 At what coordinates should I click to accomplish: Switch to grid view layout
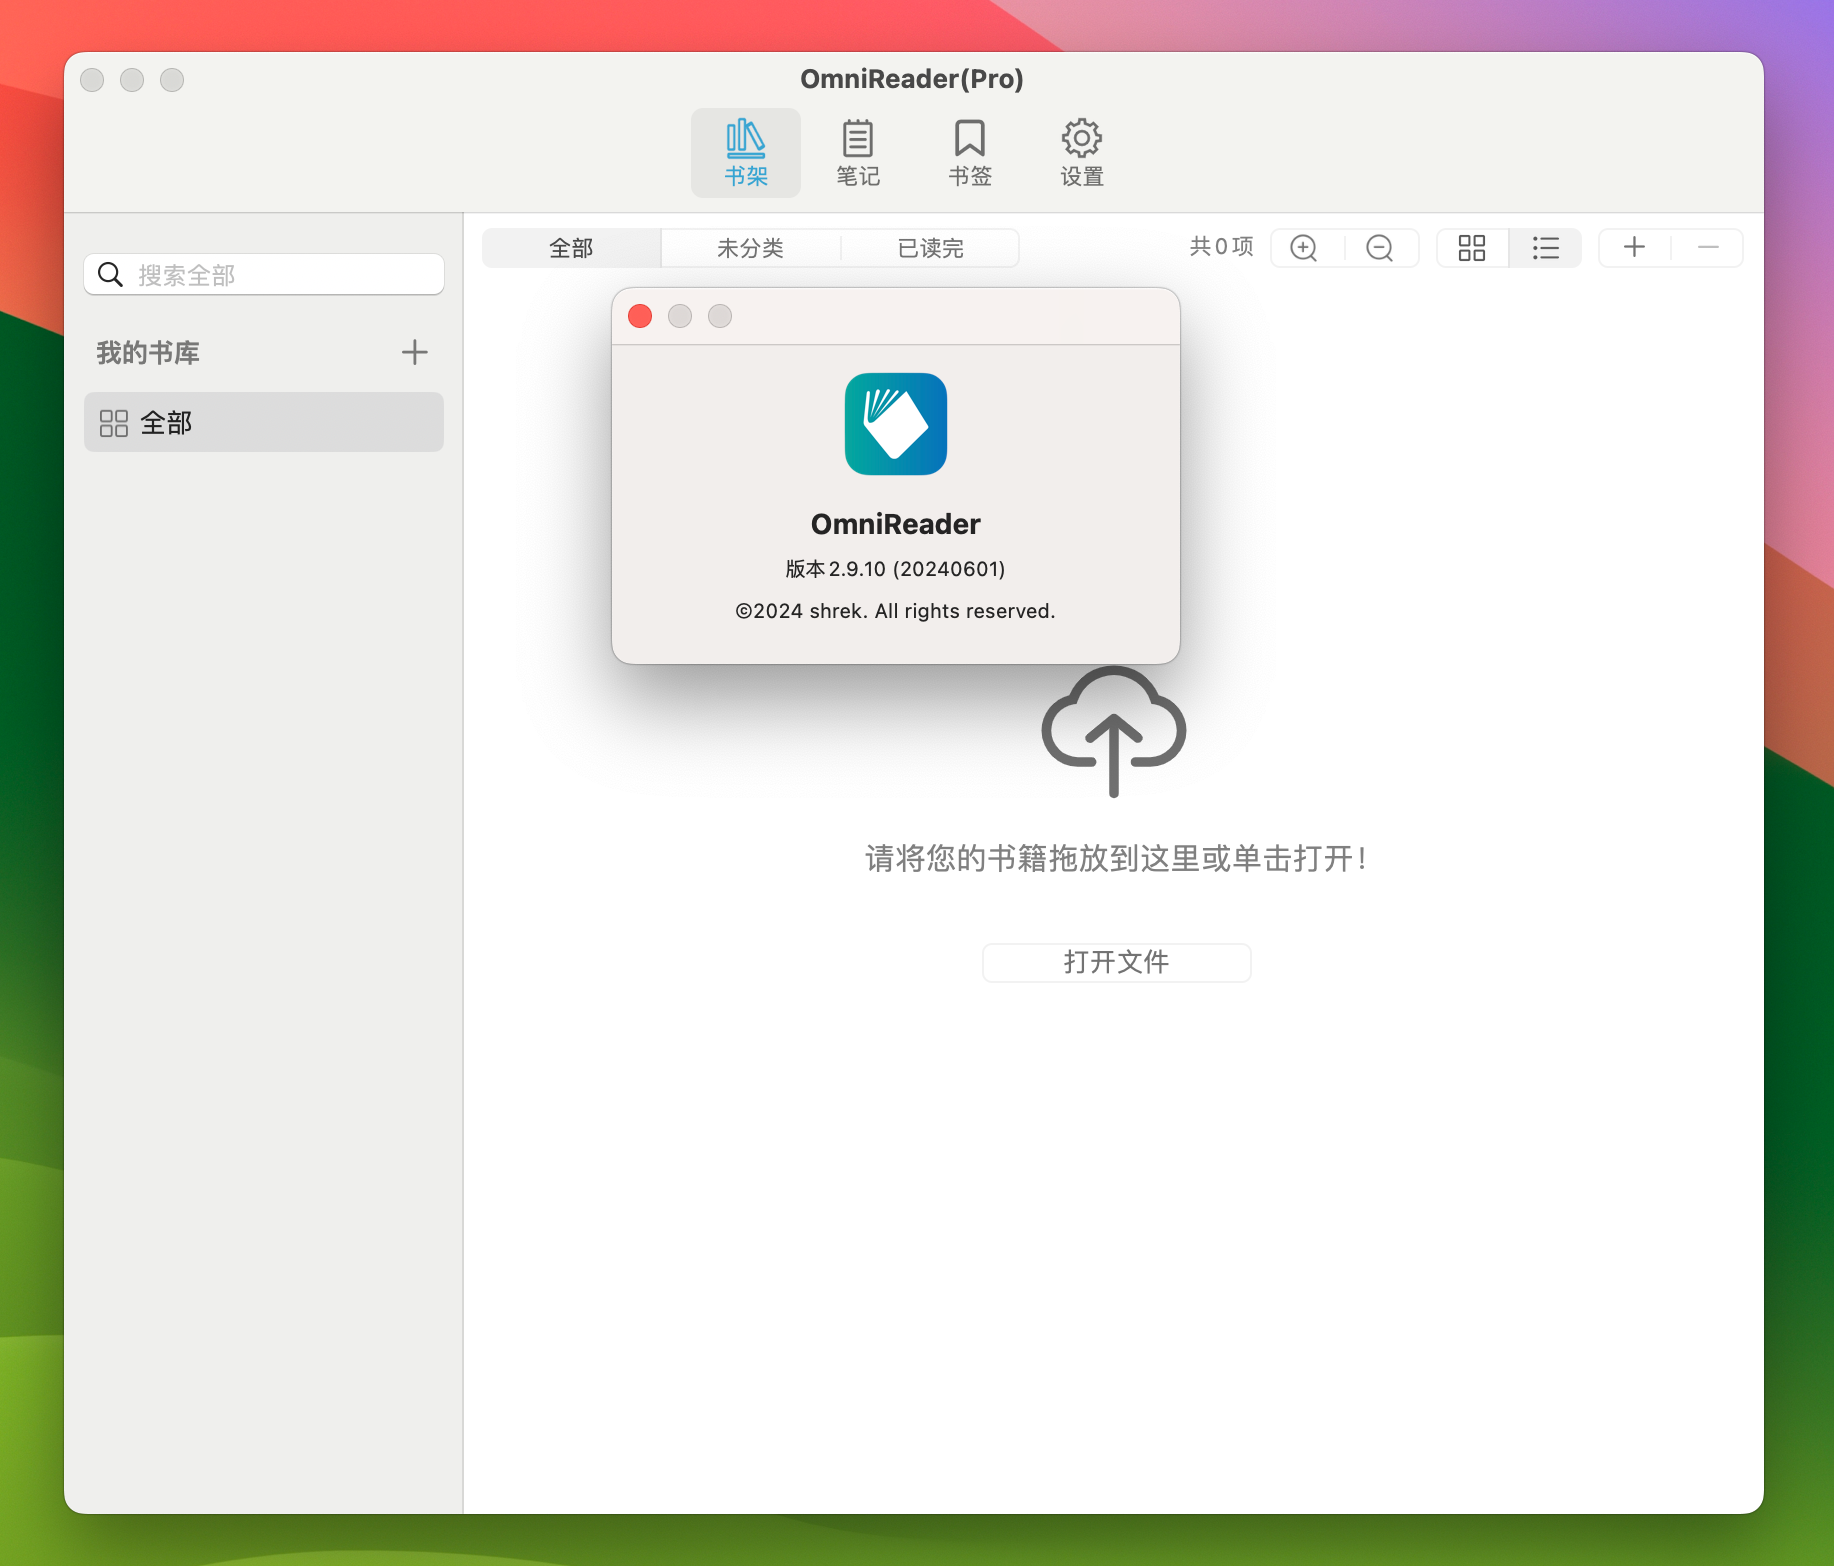click(x=1472, y=248)
